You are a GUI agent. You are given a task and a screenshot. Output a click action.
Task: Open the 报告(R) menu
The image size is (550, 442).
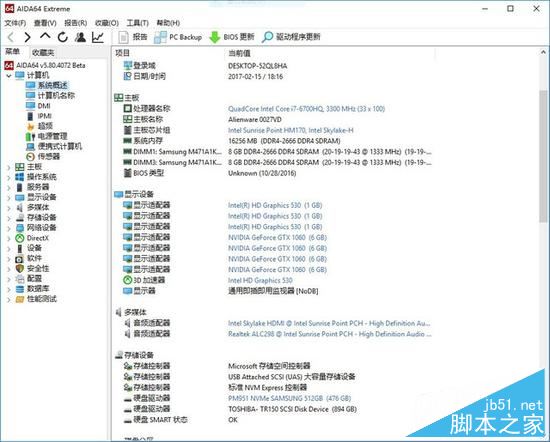click(x=75, y=23)
